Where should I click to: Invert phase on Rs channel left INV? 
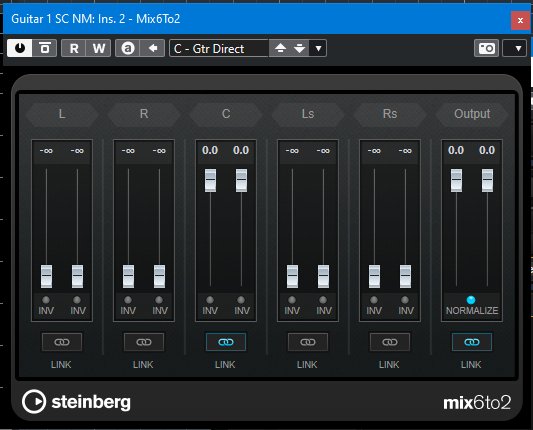[374, 300]
